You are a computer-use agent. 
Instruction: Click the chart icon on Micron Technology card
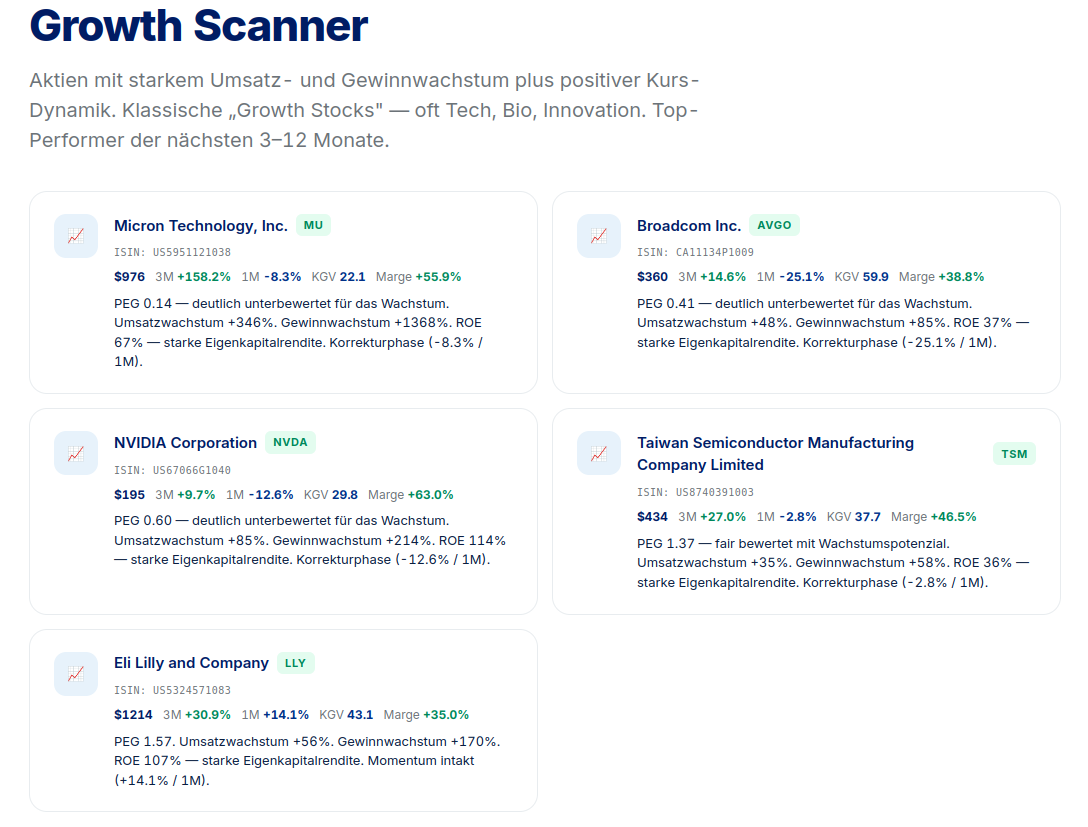76,237
